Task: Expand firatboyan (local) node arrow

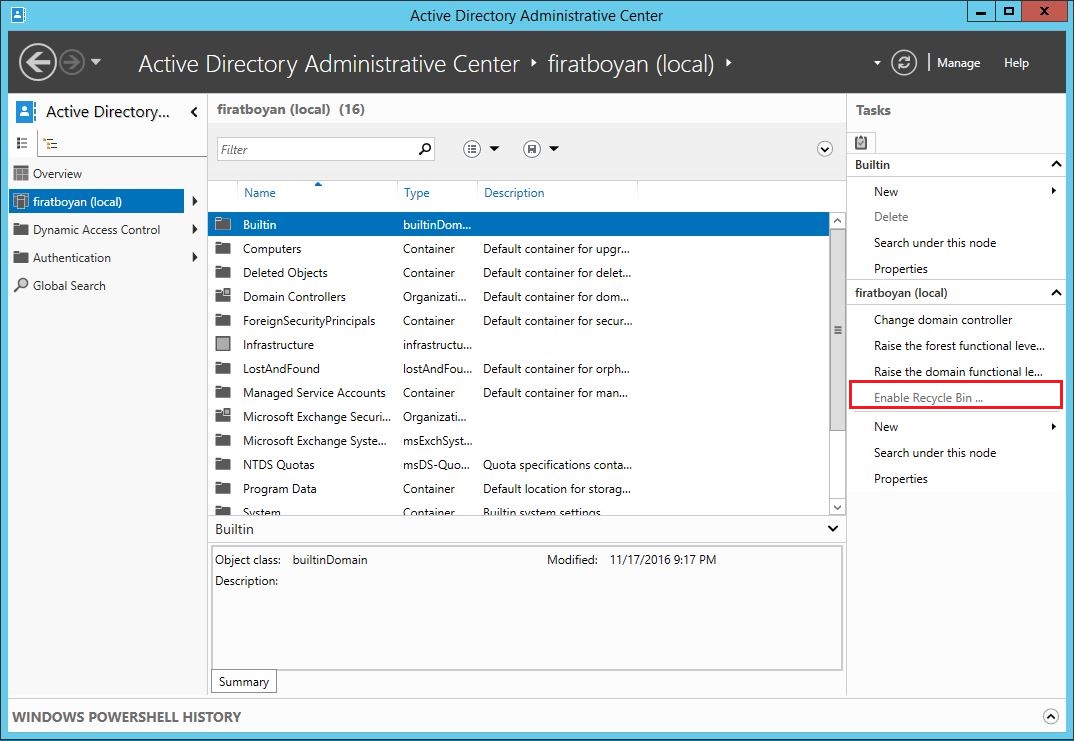Action: pyautogui.click(x=195, y=201)
